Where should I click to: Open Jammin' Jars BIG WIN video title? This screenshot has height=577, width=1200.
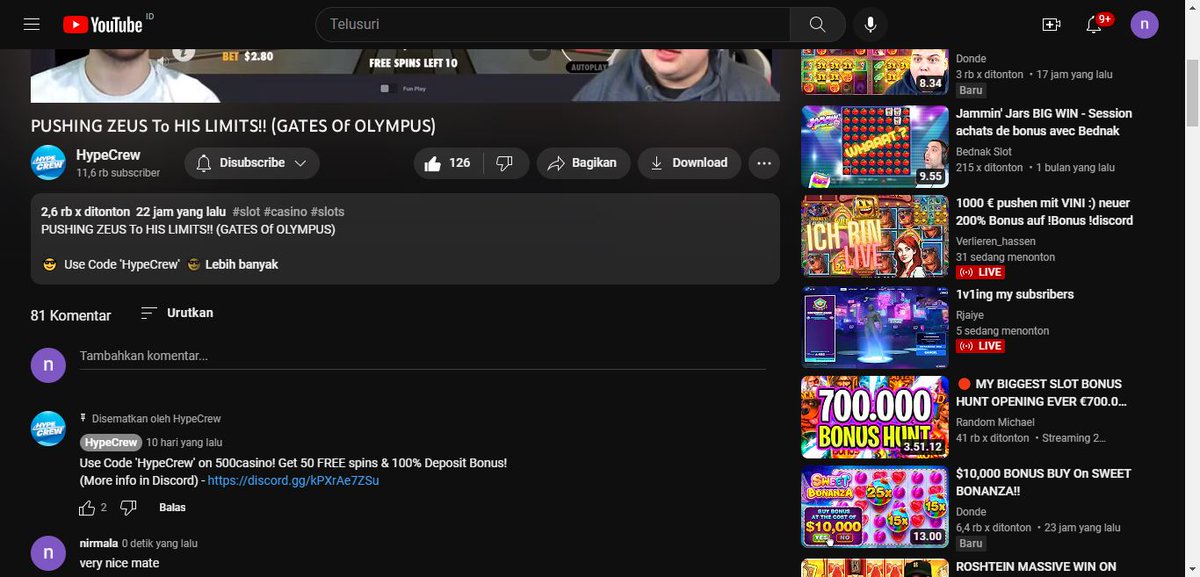tap(1044, 123)
